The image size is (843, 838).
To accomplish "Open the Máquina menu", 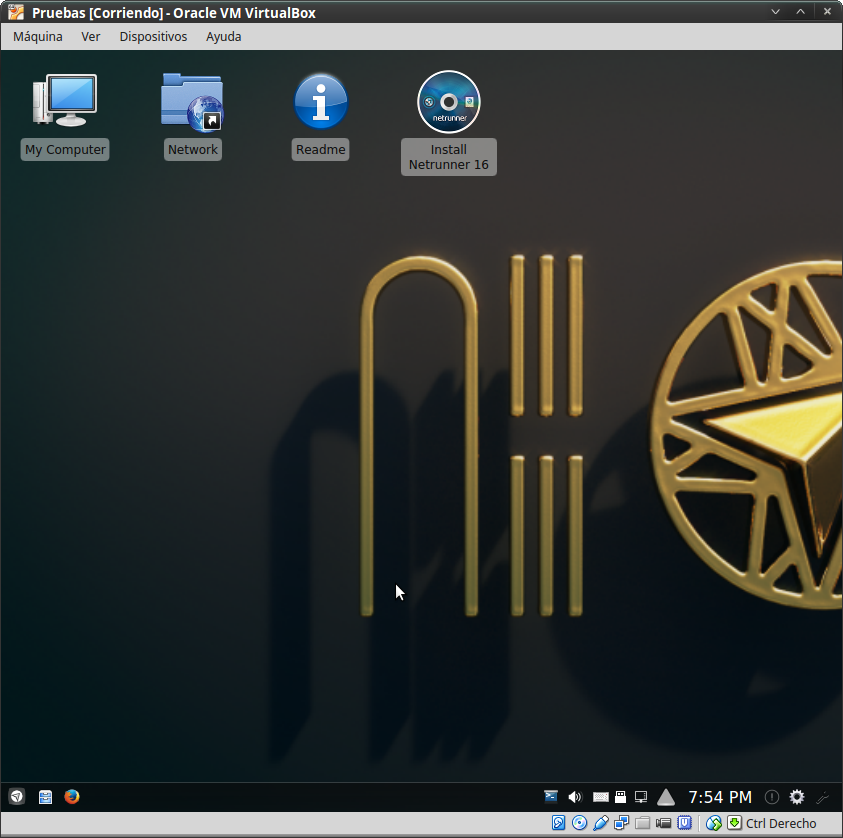I will pyautogui.click(x=38, y=36).
